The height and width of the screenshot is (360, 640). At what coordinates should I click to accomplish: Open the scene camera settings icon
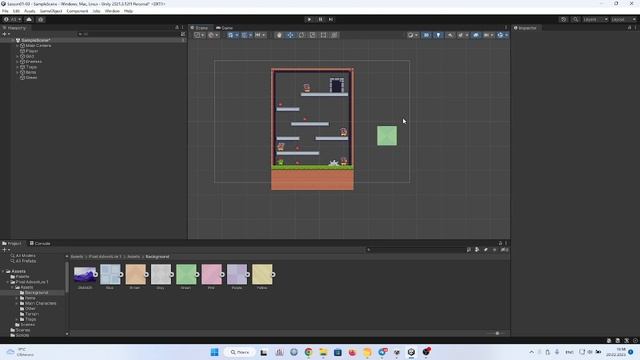pyautogui.click(x=488, y=35)
